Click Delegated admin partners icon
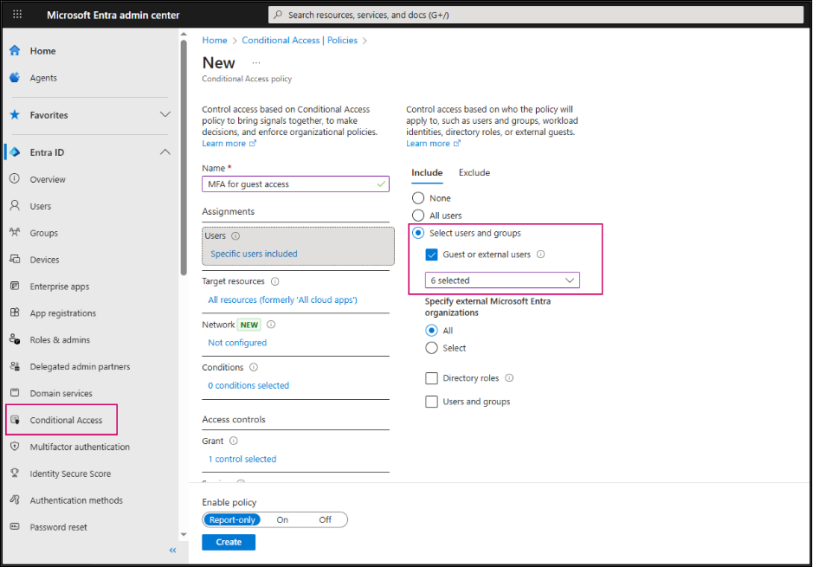This screenshot has width=813, height=567. pyautogui.click(x=15, y=366)
